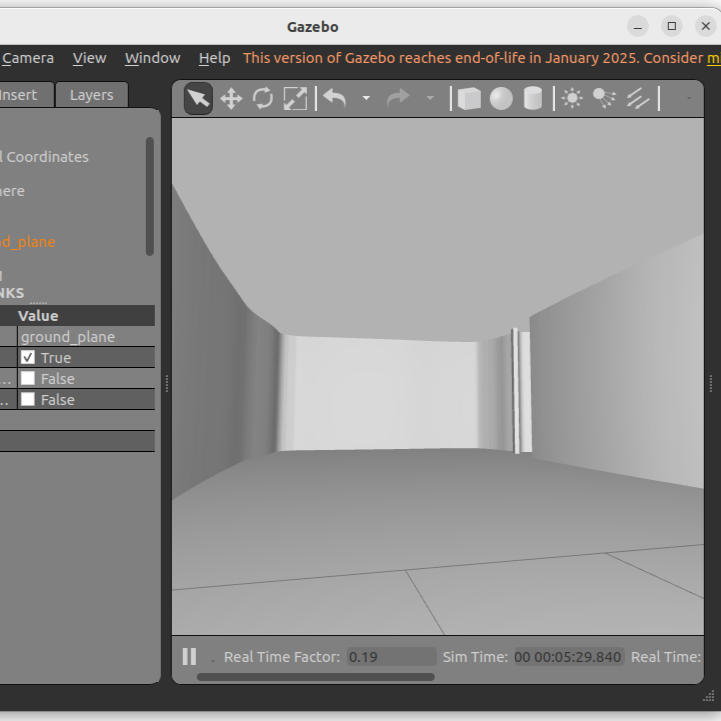Open the View menu
Image resolution: width=721 pixels, height=721 pixels.
pos(89,58)
